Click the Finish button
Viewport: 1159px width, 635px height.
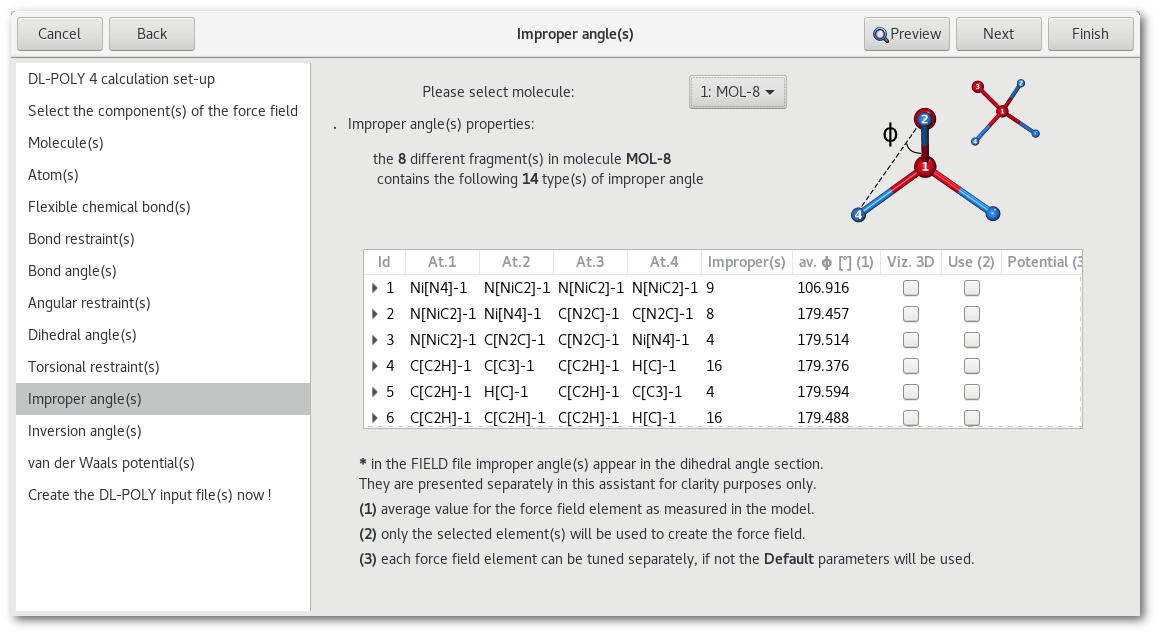(x=1090, y=34)
